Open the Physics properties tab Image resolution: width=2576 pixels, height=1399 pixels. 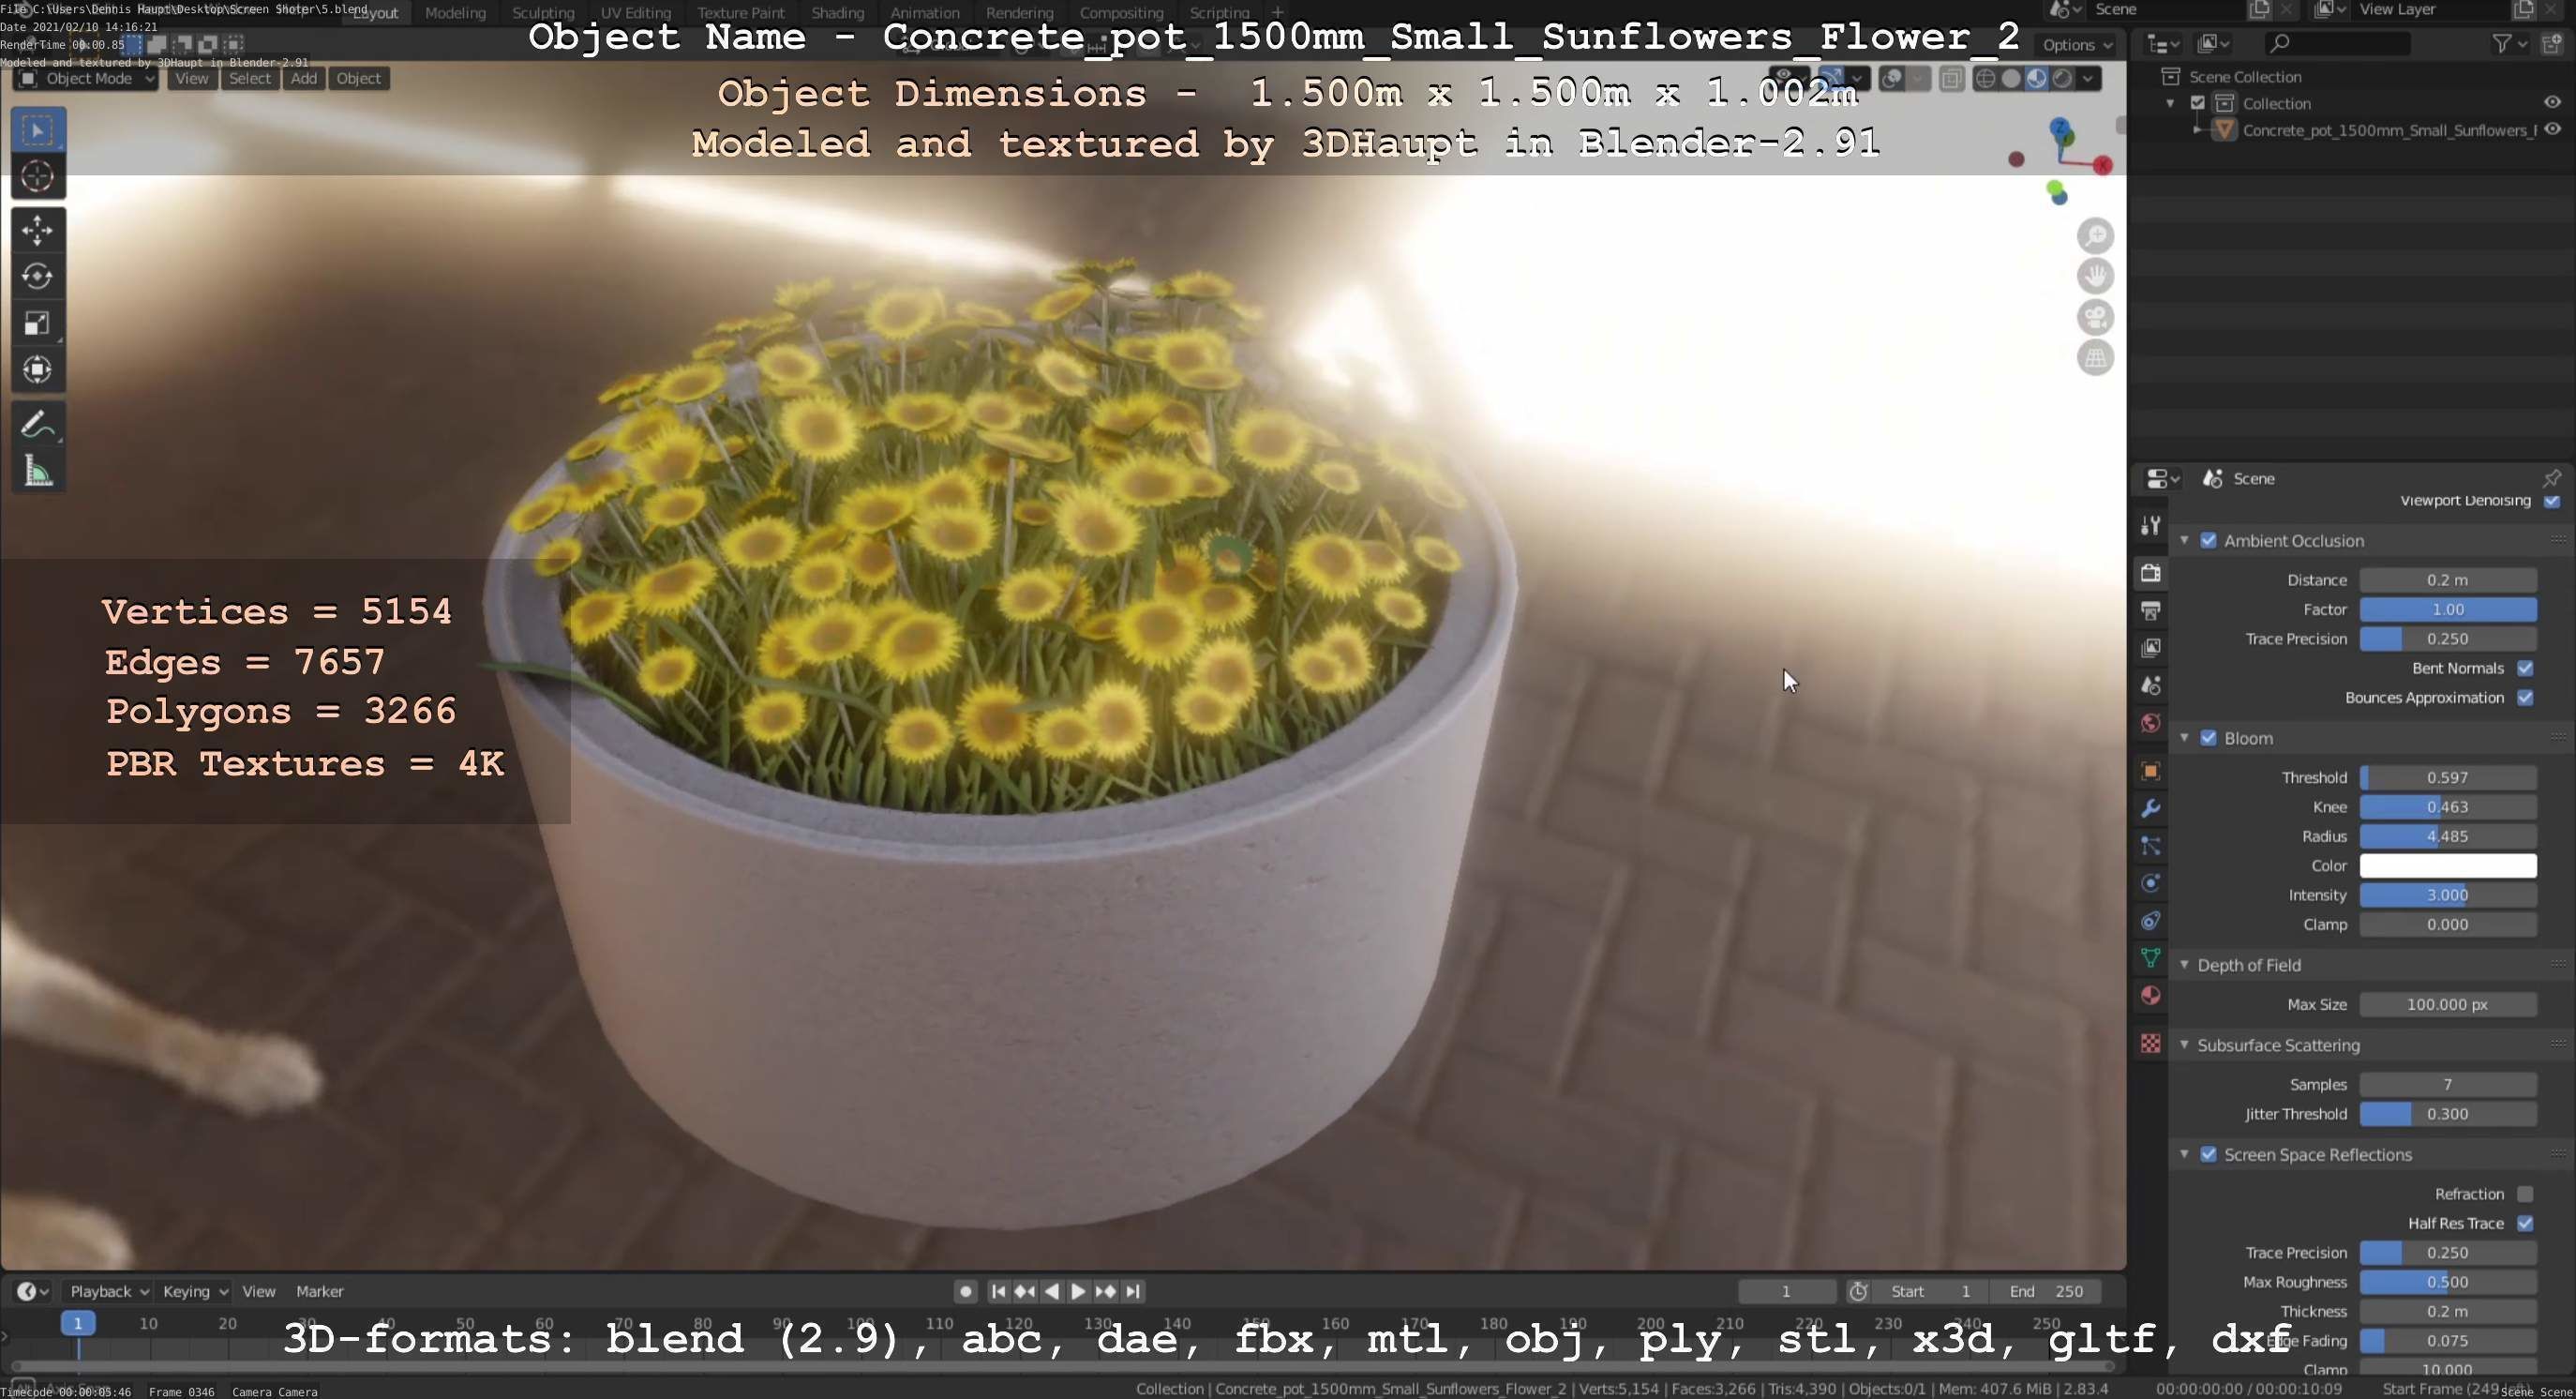coord(2150,883)
